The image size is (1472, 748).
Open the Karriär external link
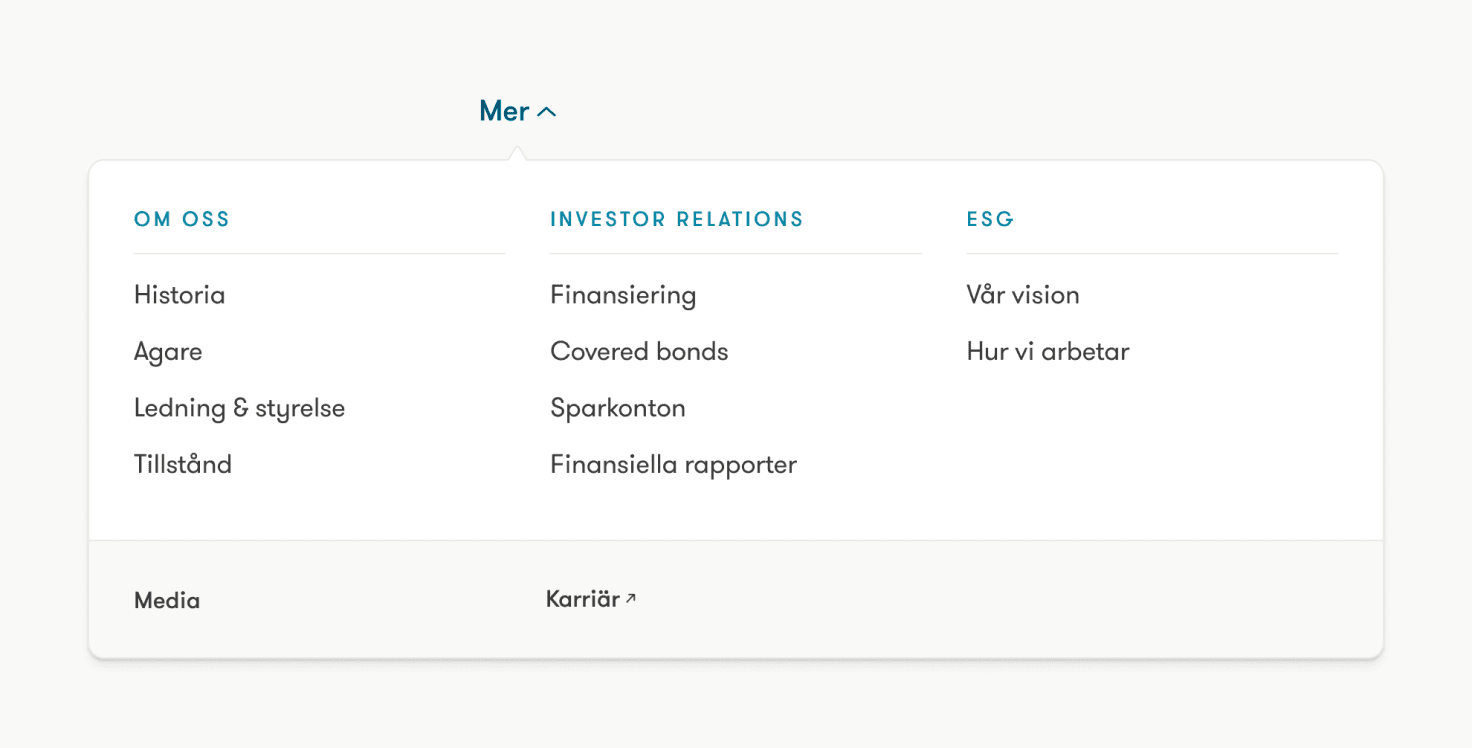(583, 599)
